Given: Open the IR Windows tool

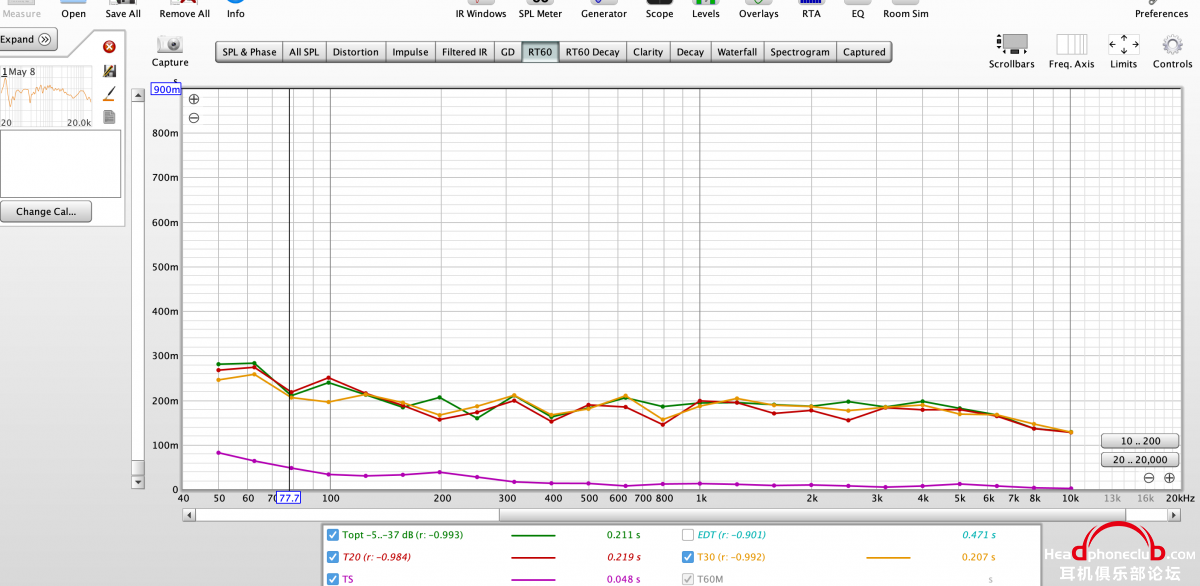Looking at the screenshot, I should (x=481, y=10).
